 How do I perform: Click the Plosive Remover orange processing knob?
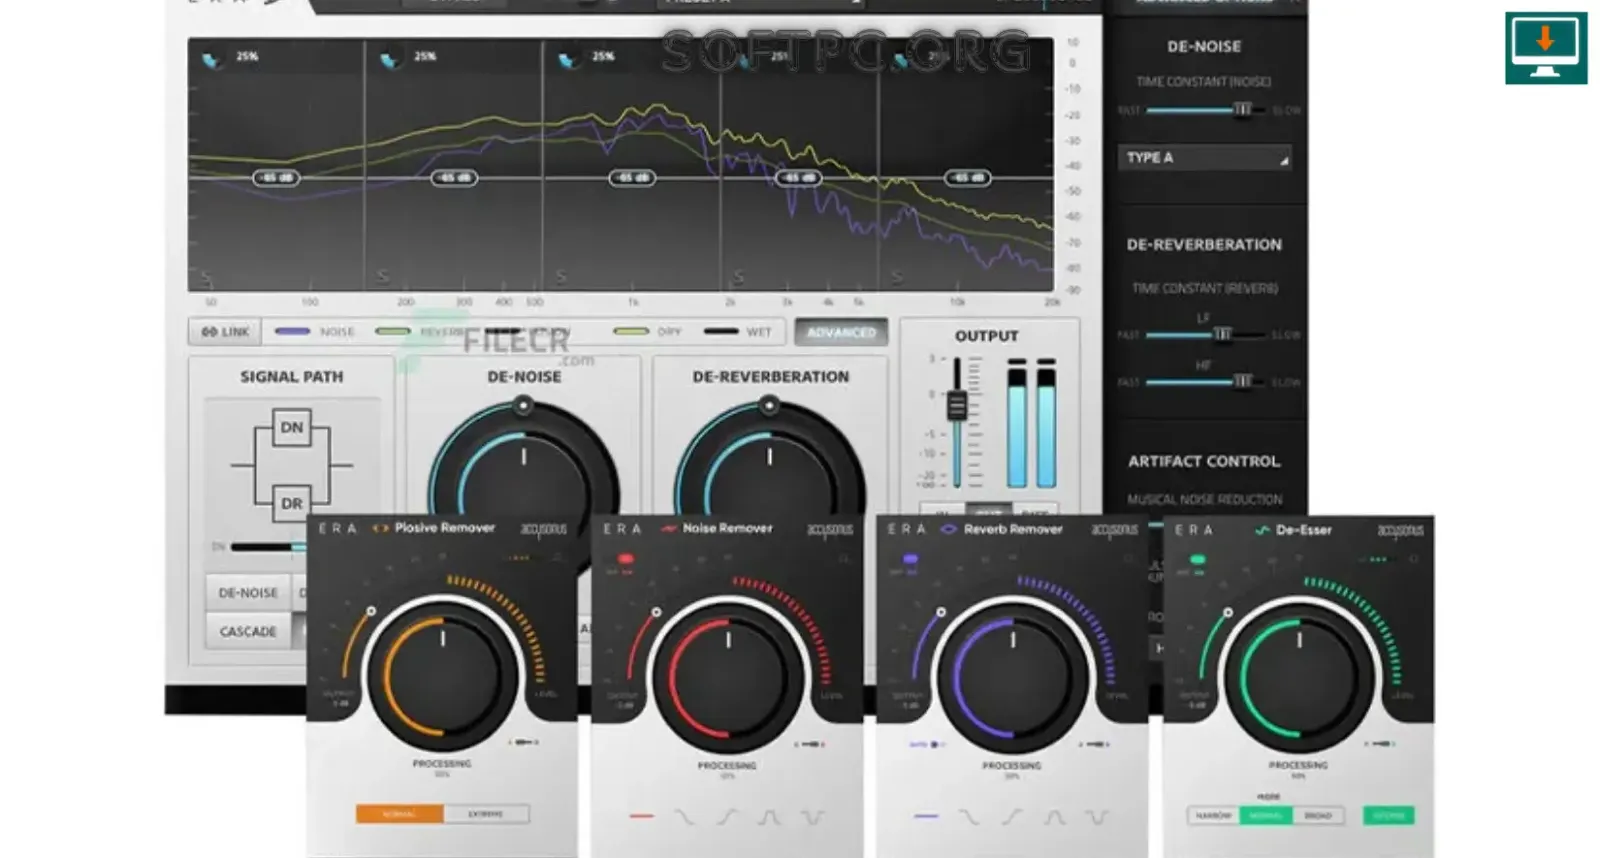coord(443,677)
